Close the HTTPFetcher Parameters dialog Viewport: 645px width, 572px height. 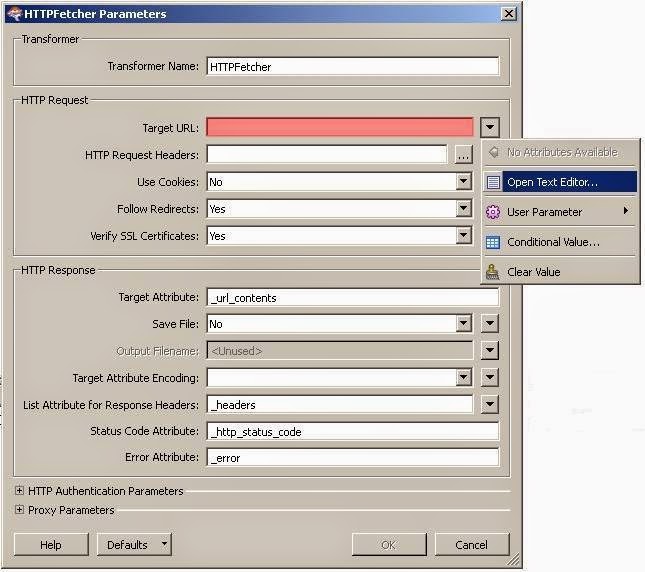(x=509, y=14)
